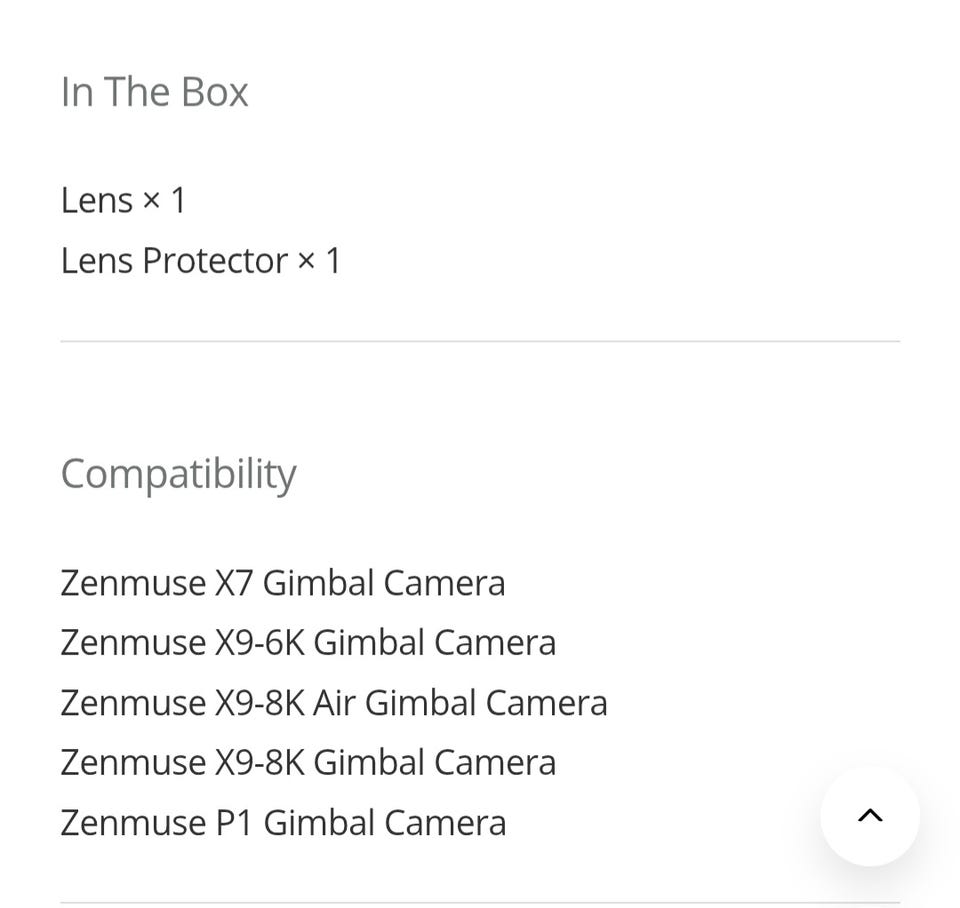
Task: Click the Lens Protector × 1 item
Action: pyautogui.click(x=200, y=261)
